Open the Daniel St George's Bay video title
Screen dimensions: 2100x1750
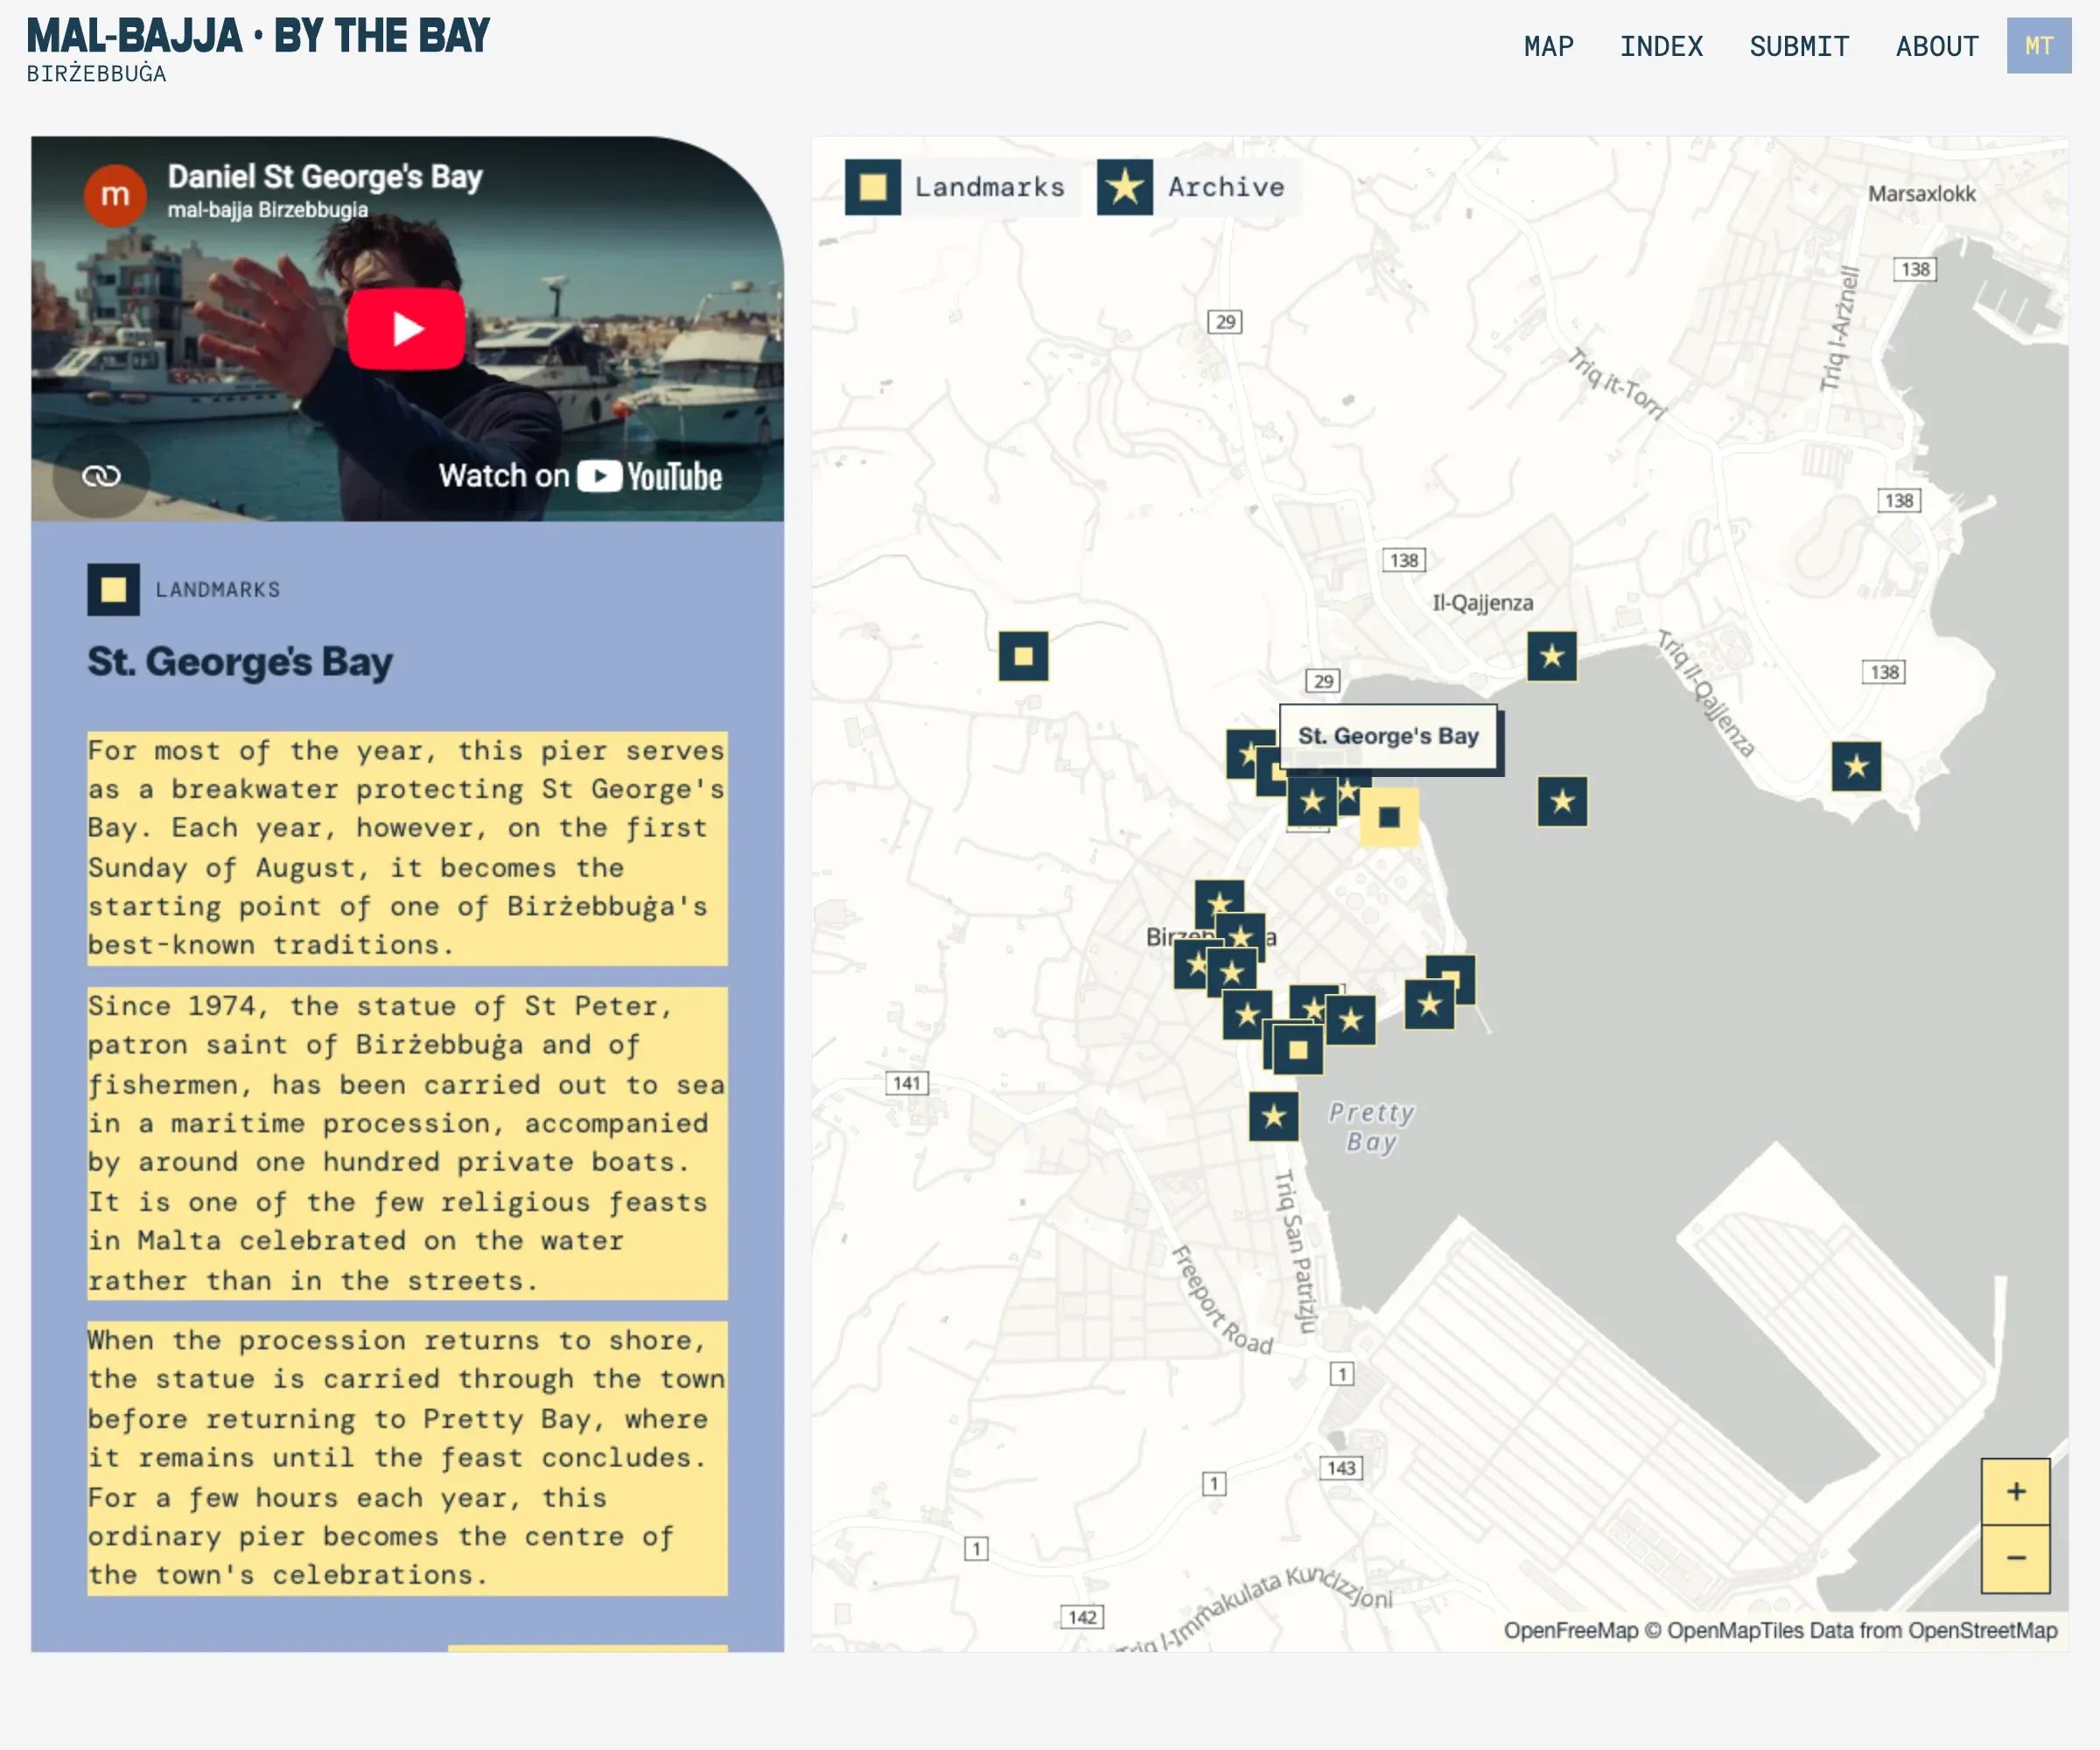tap(324, 177)
